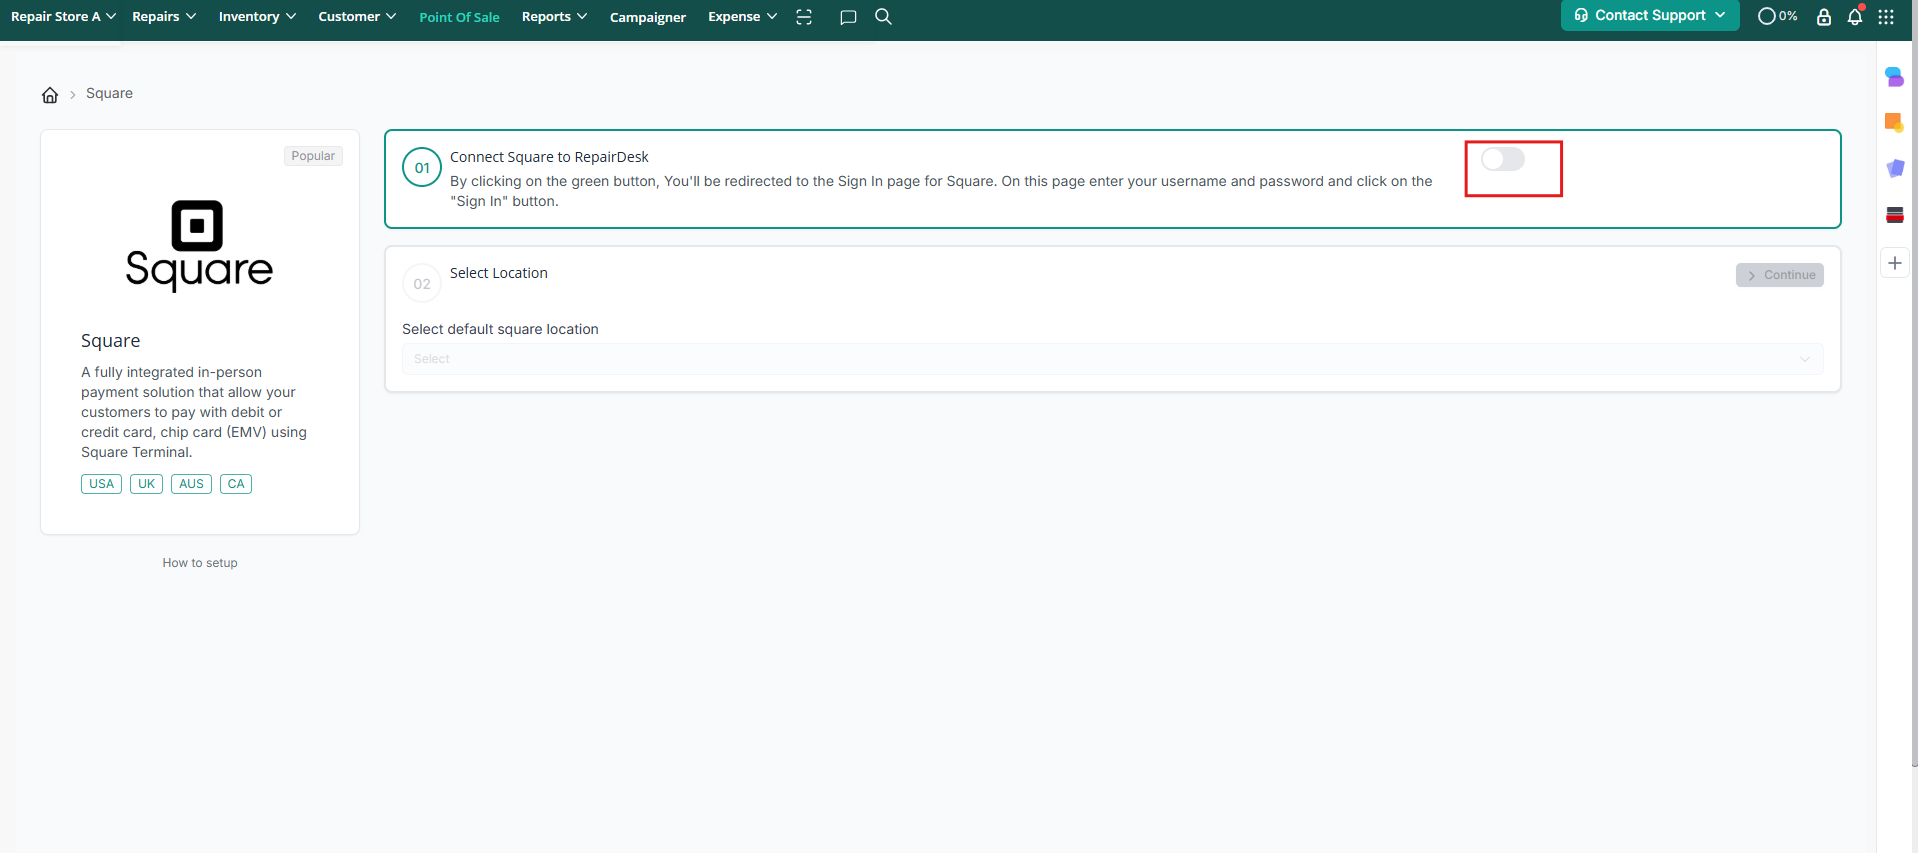The width and height of the screenshot is (1918, 853).
Task: Click the Square breadcrumb label
Action: pyautogui.click(x=109, y=93)
